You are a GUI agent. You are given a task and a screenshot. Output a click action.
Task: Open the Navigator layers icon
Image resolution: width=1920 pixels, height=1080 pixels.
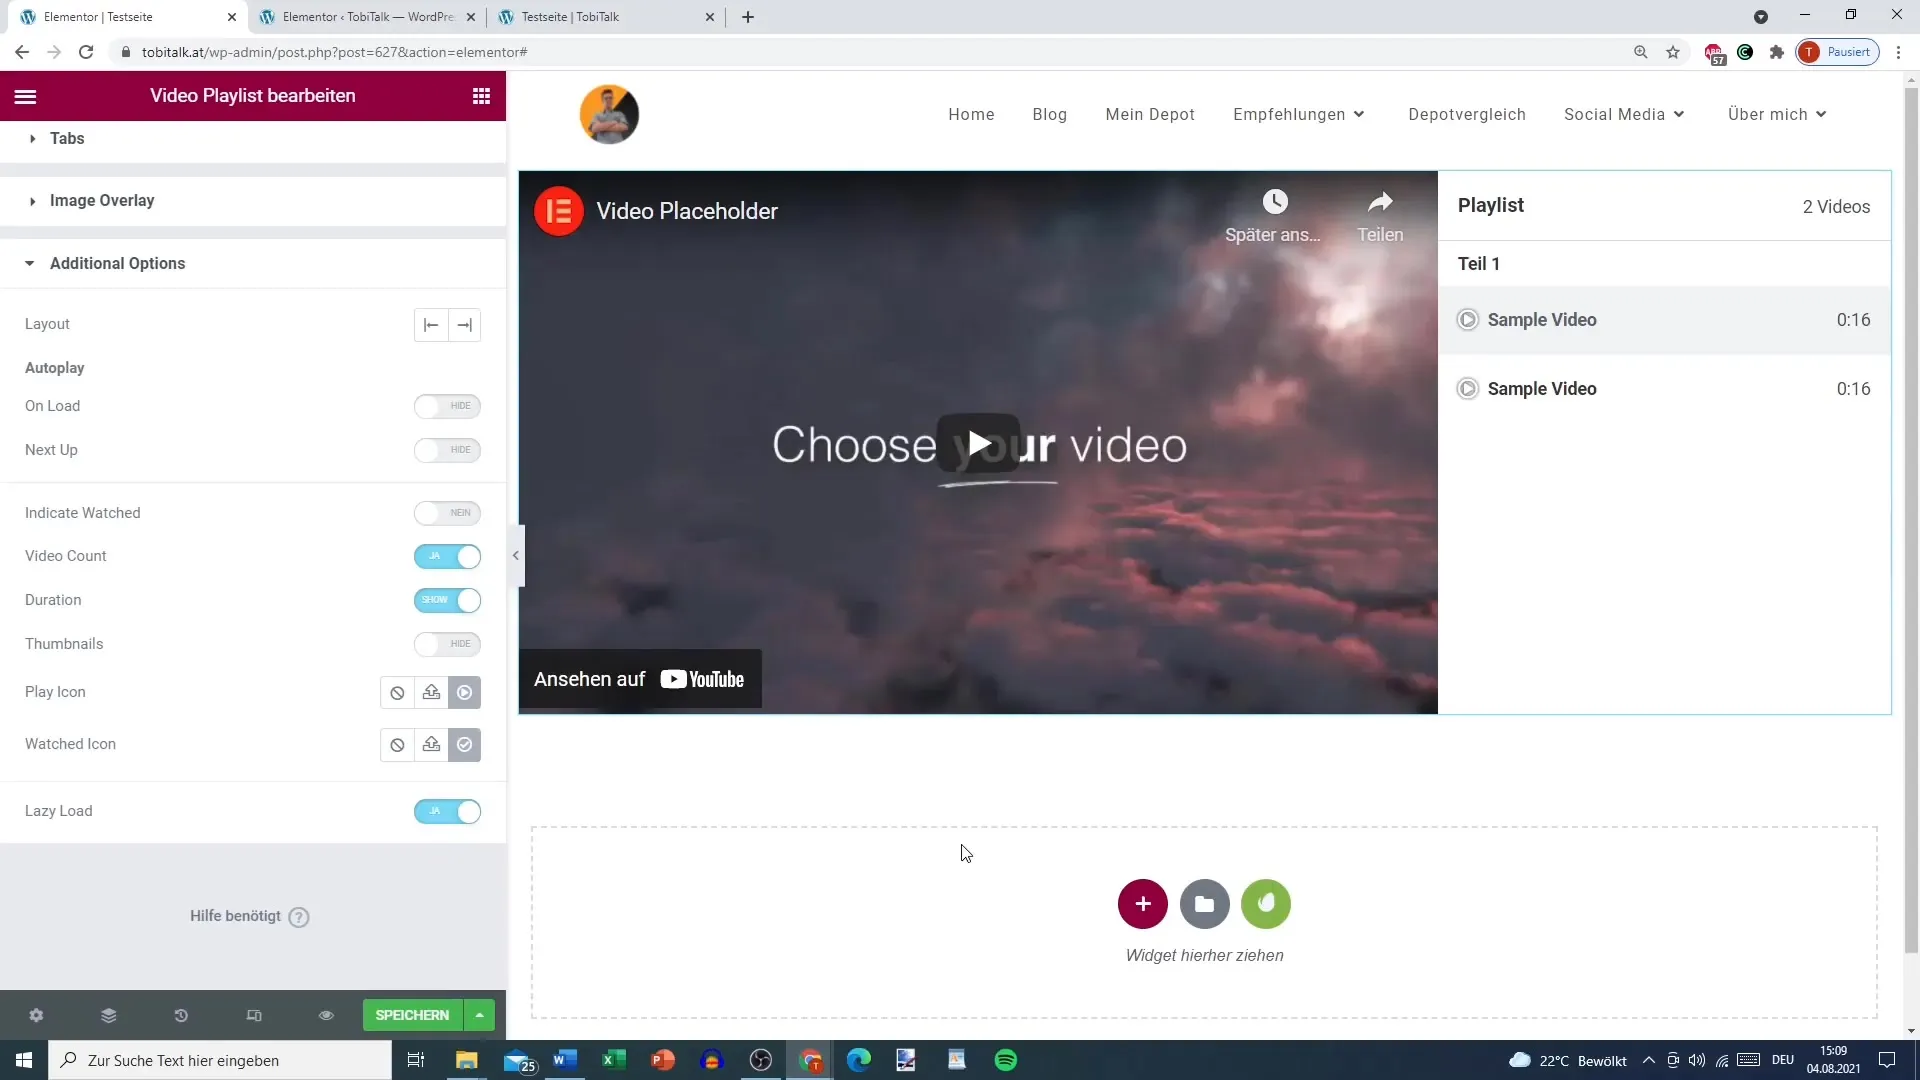[109, 1015]
